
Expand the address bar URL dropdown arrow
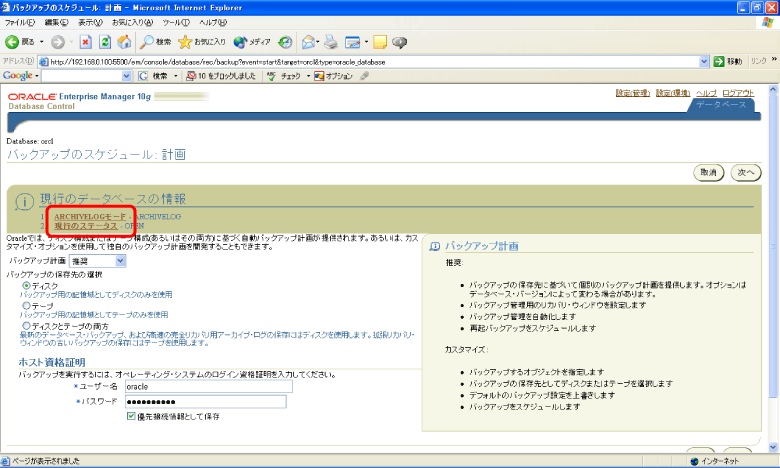click(x=704, y=62)
